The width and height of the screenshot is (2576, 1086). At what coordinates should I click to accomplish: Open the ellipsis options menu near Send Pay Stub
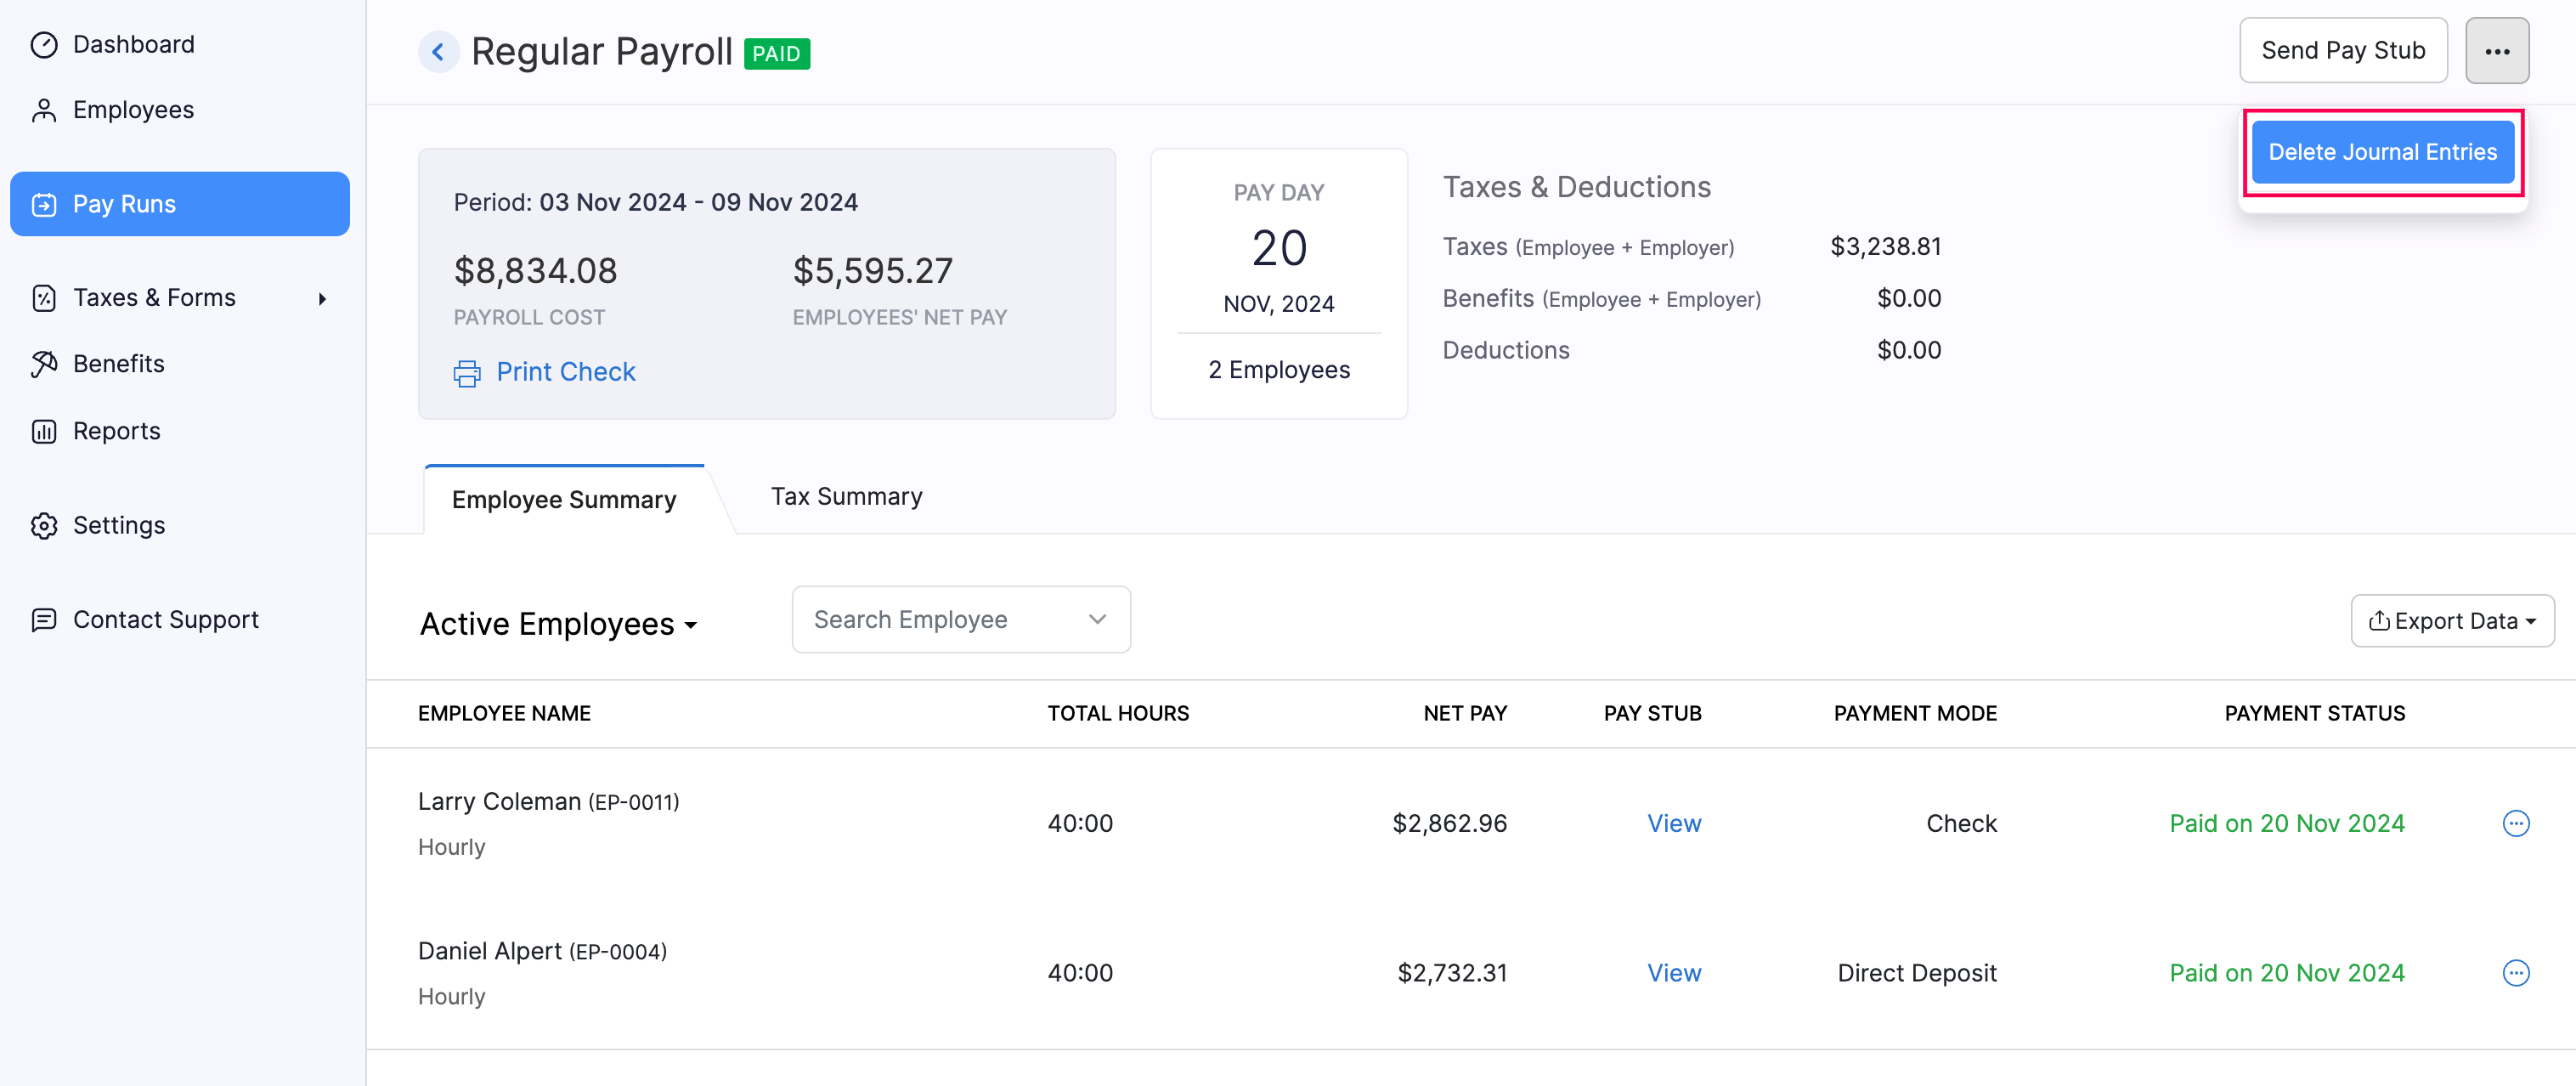point(2497,50)
